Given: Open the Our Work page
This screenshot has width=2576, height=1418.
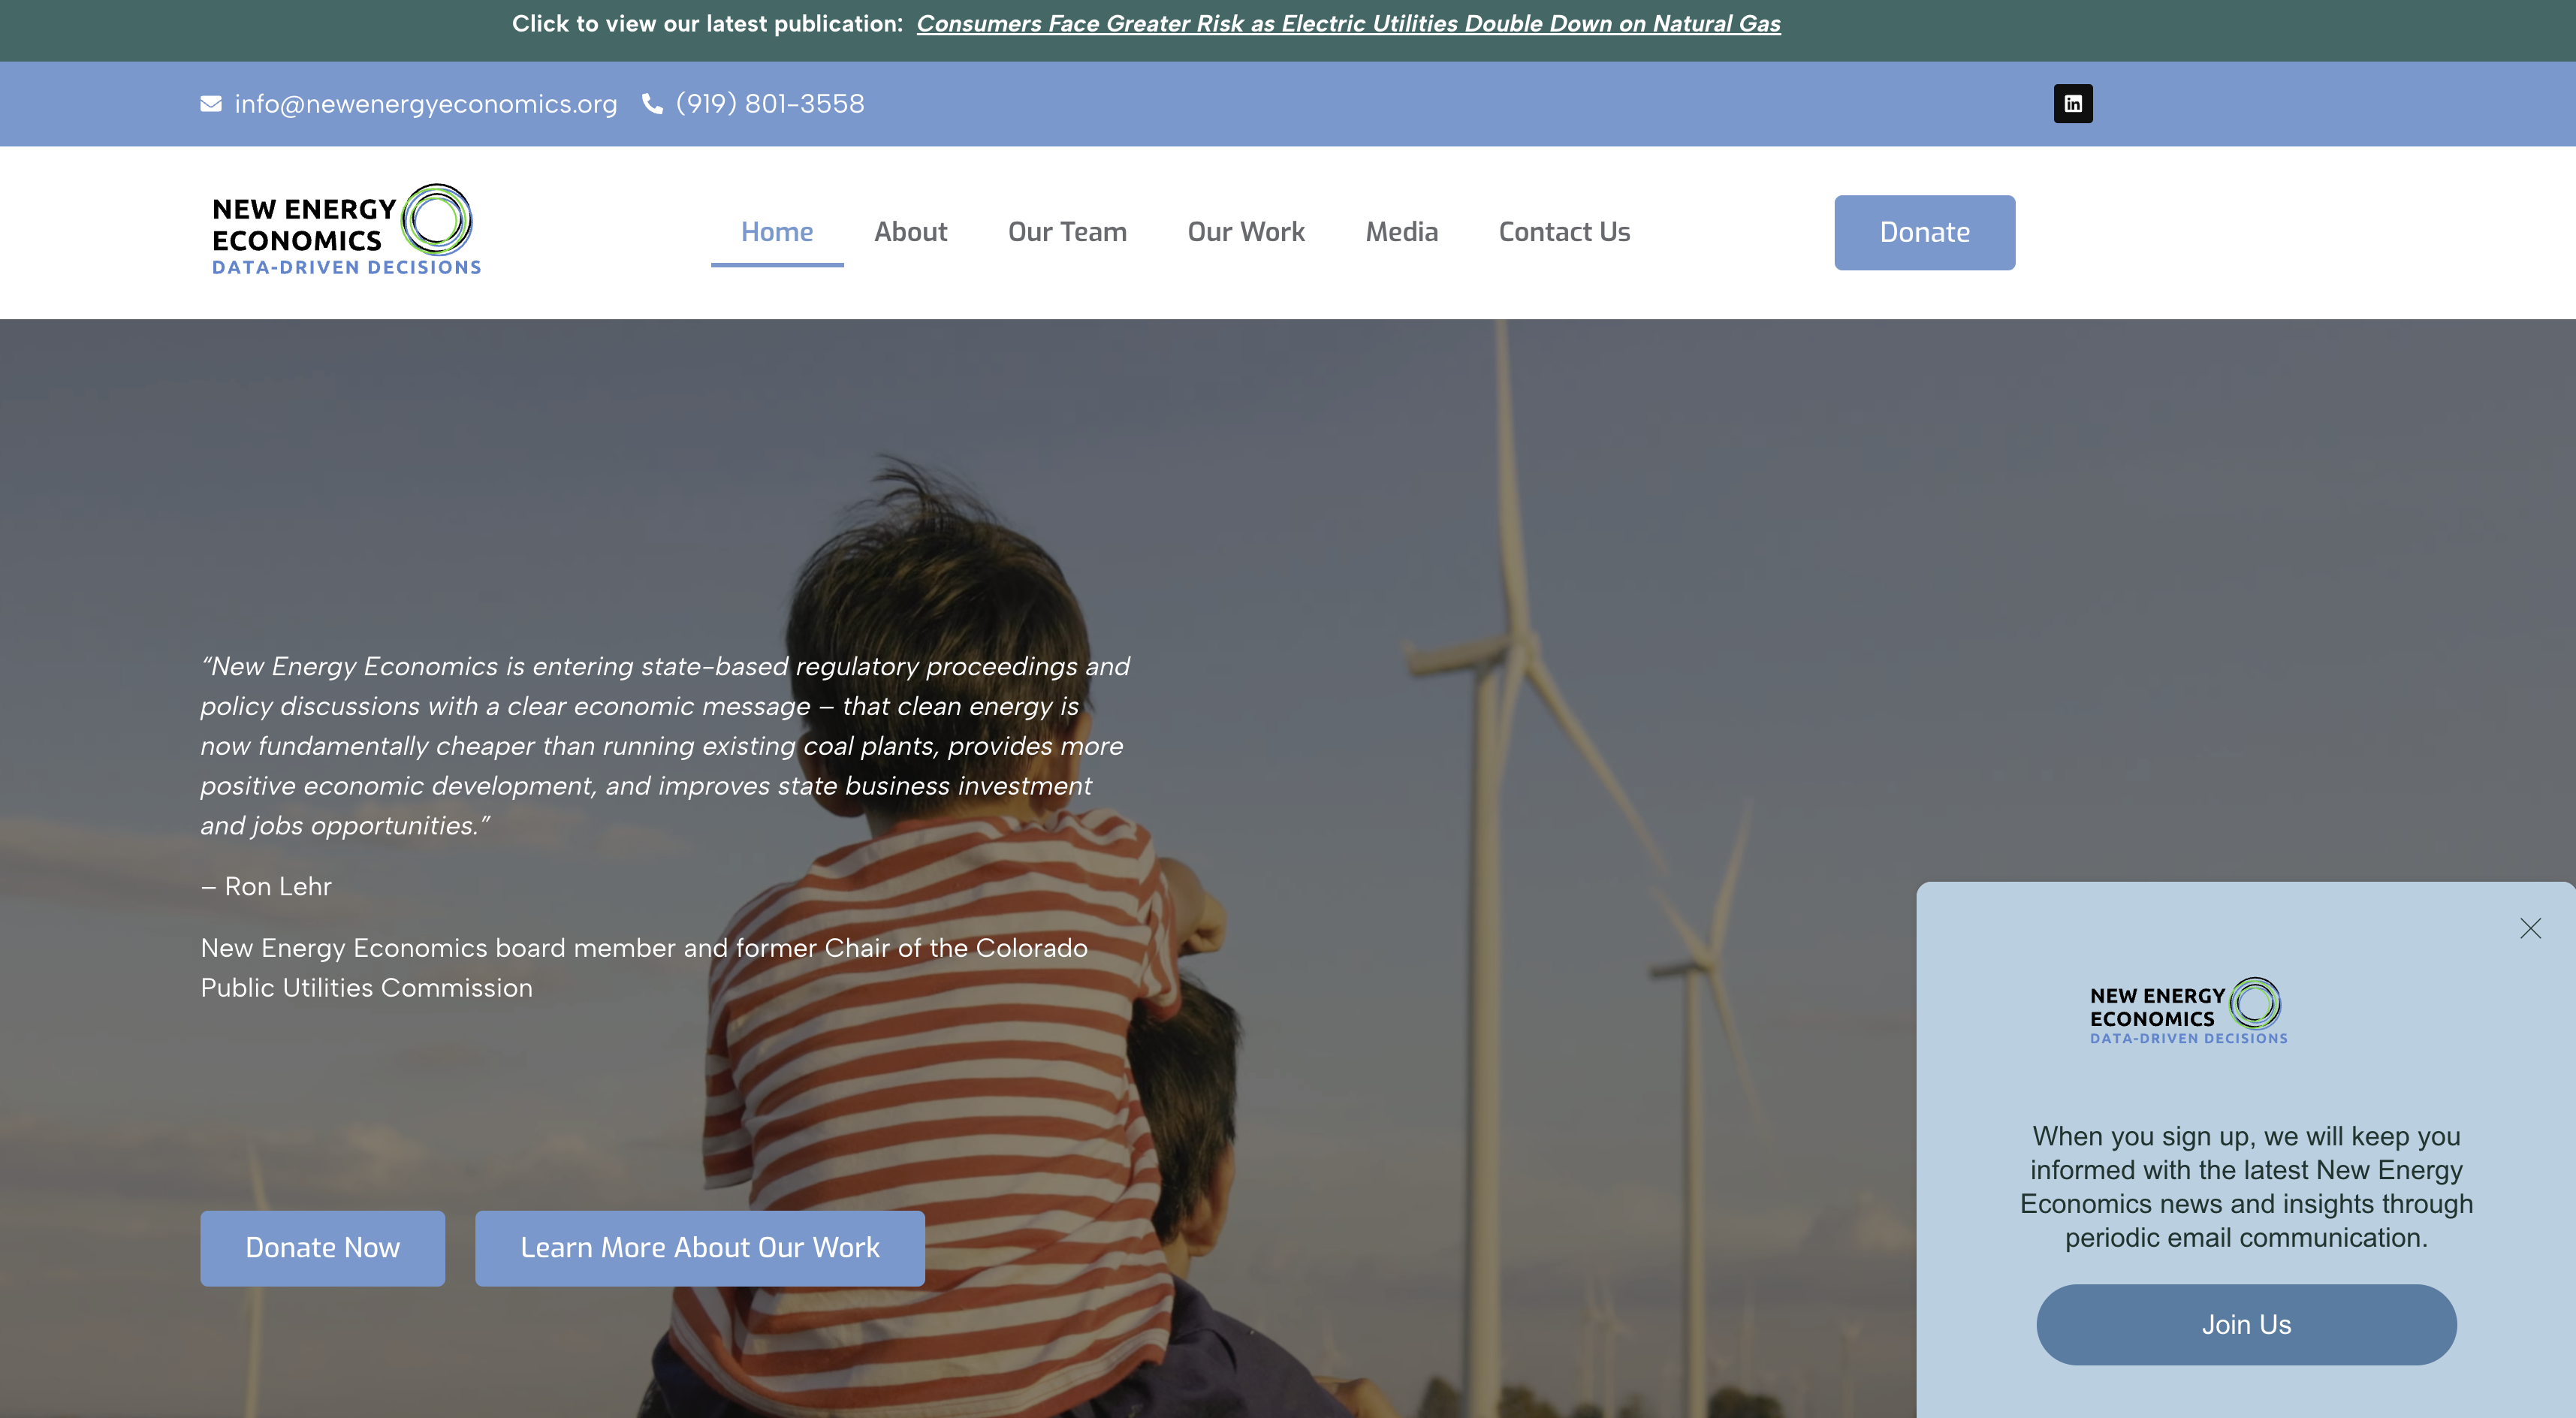Looking at the screenshot, I should tap(1245, 231).
